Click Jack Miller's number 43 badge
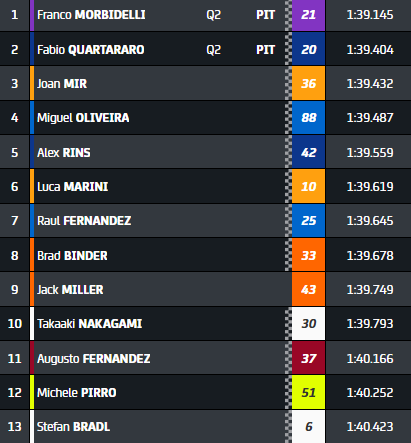Screen dimensions: 411x443 308,289
